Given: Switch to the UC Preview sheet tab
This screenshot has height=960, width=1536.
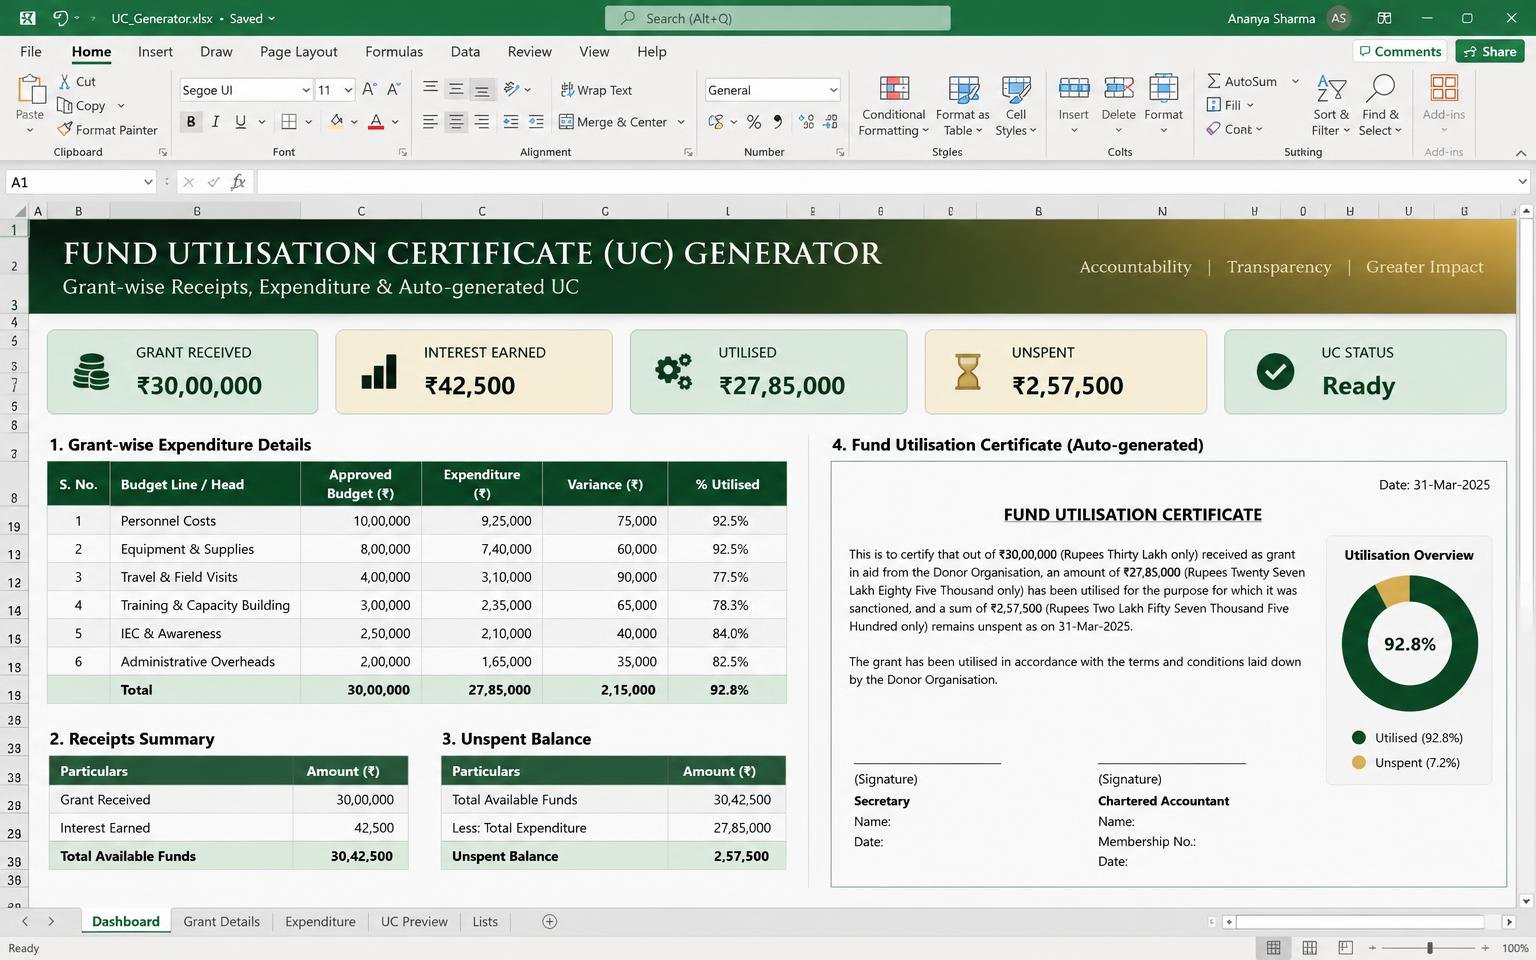Looking at the screenshot, I should point(414,922).
